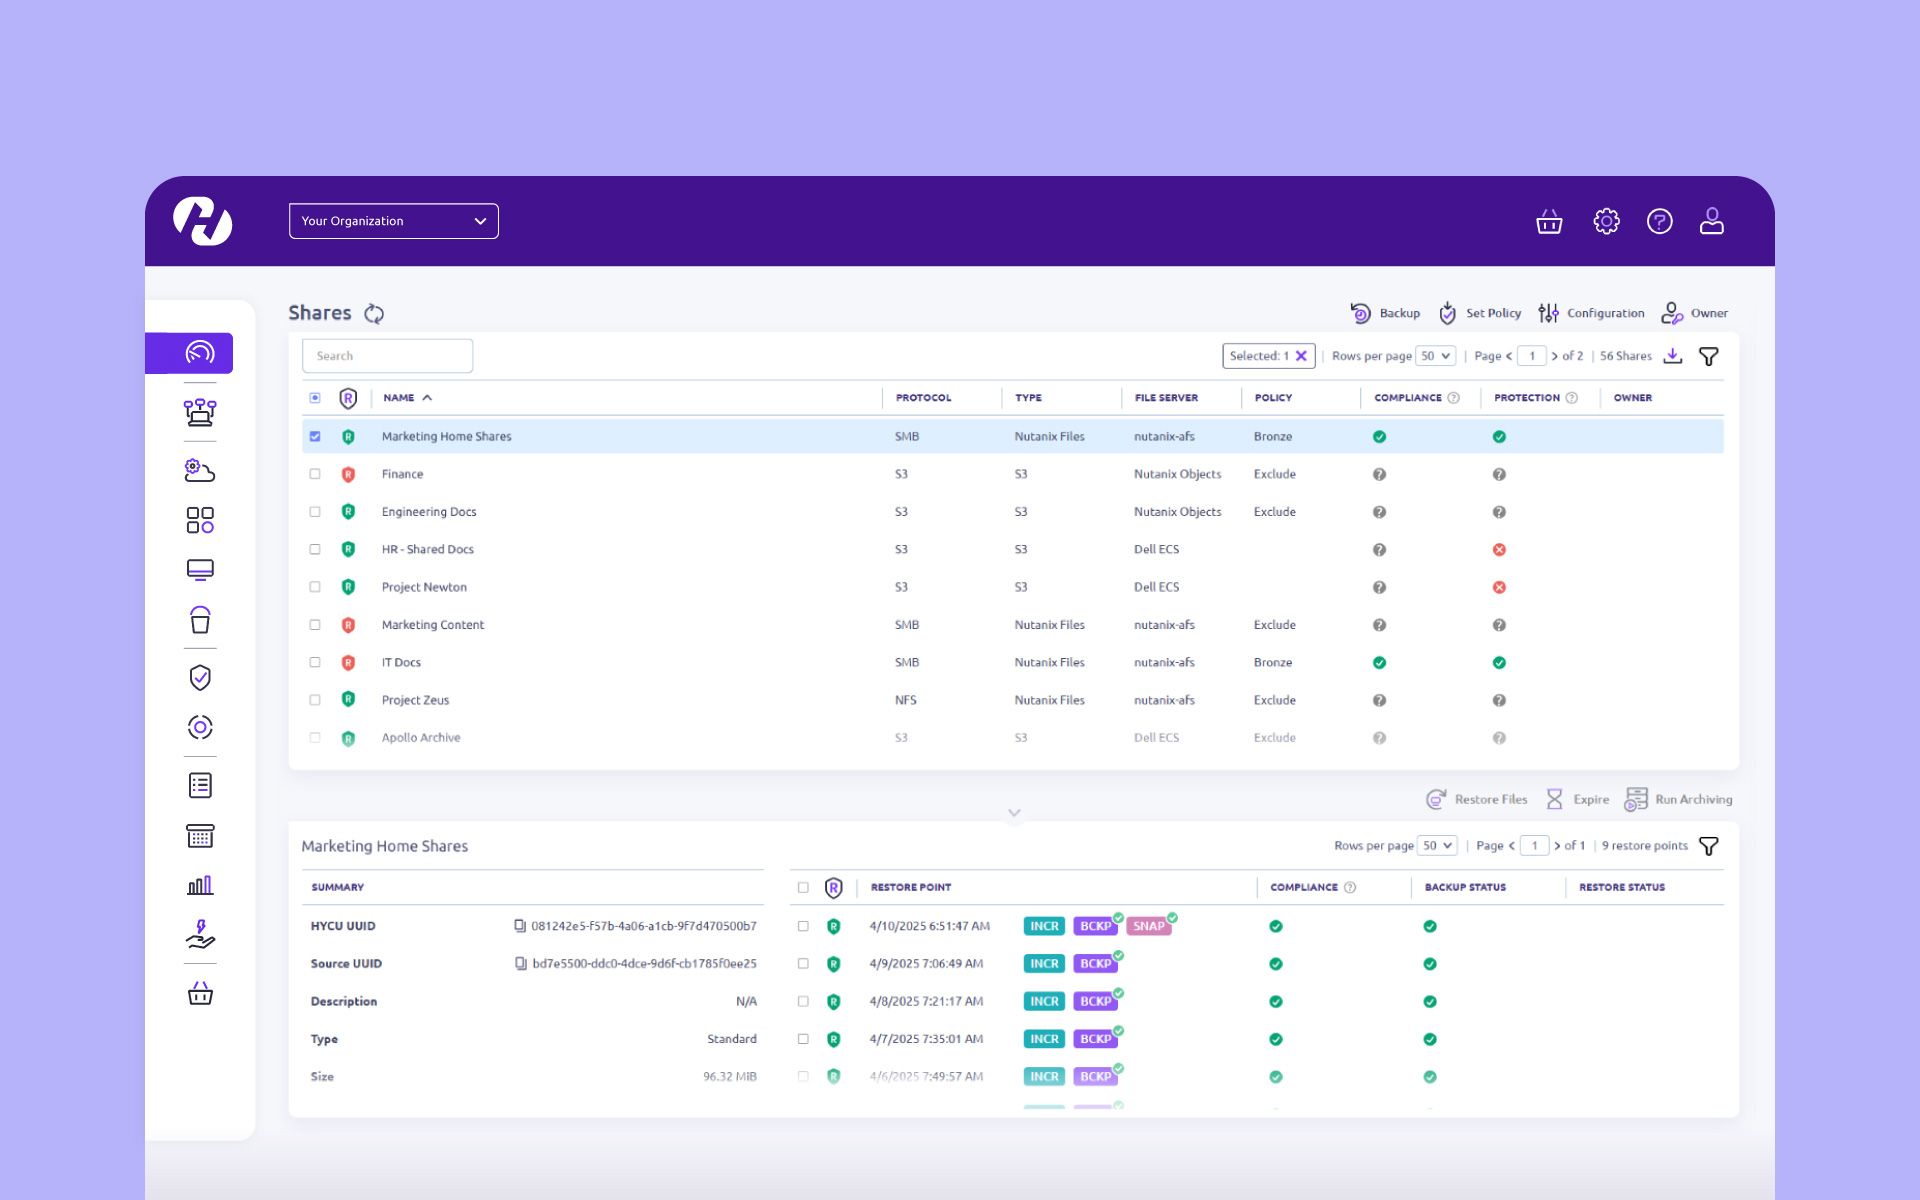Image resolution: width=1920 pixels, height=1200 pixels.
Task: Open the settings gear in header
Action: 1606,221
